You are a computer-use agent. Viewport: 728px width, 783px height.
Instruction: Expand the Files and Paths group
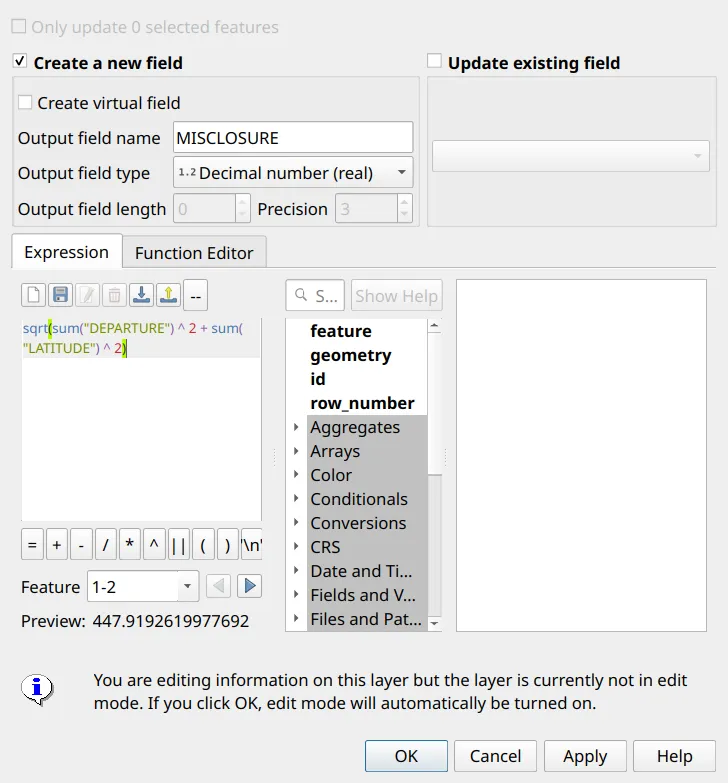tap(296, 618)
